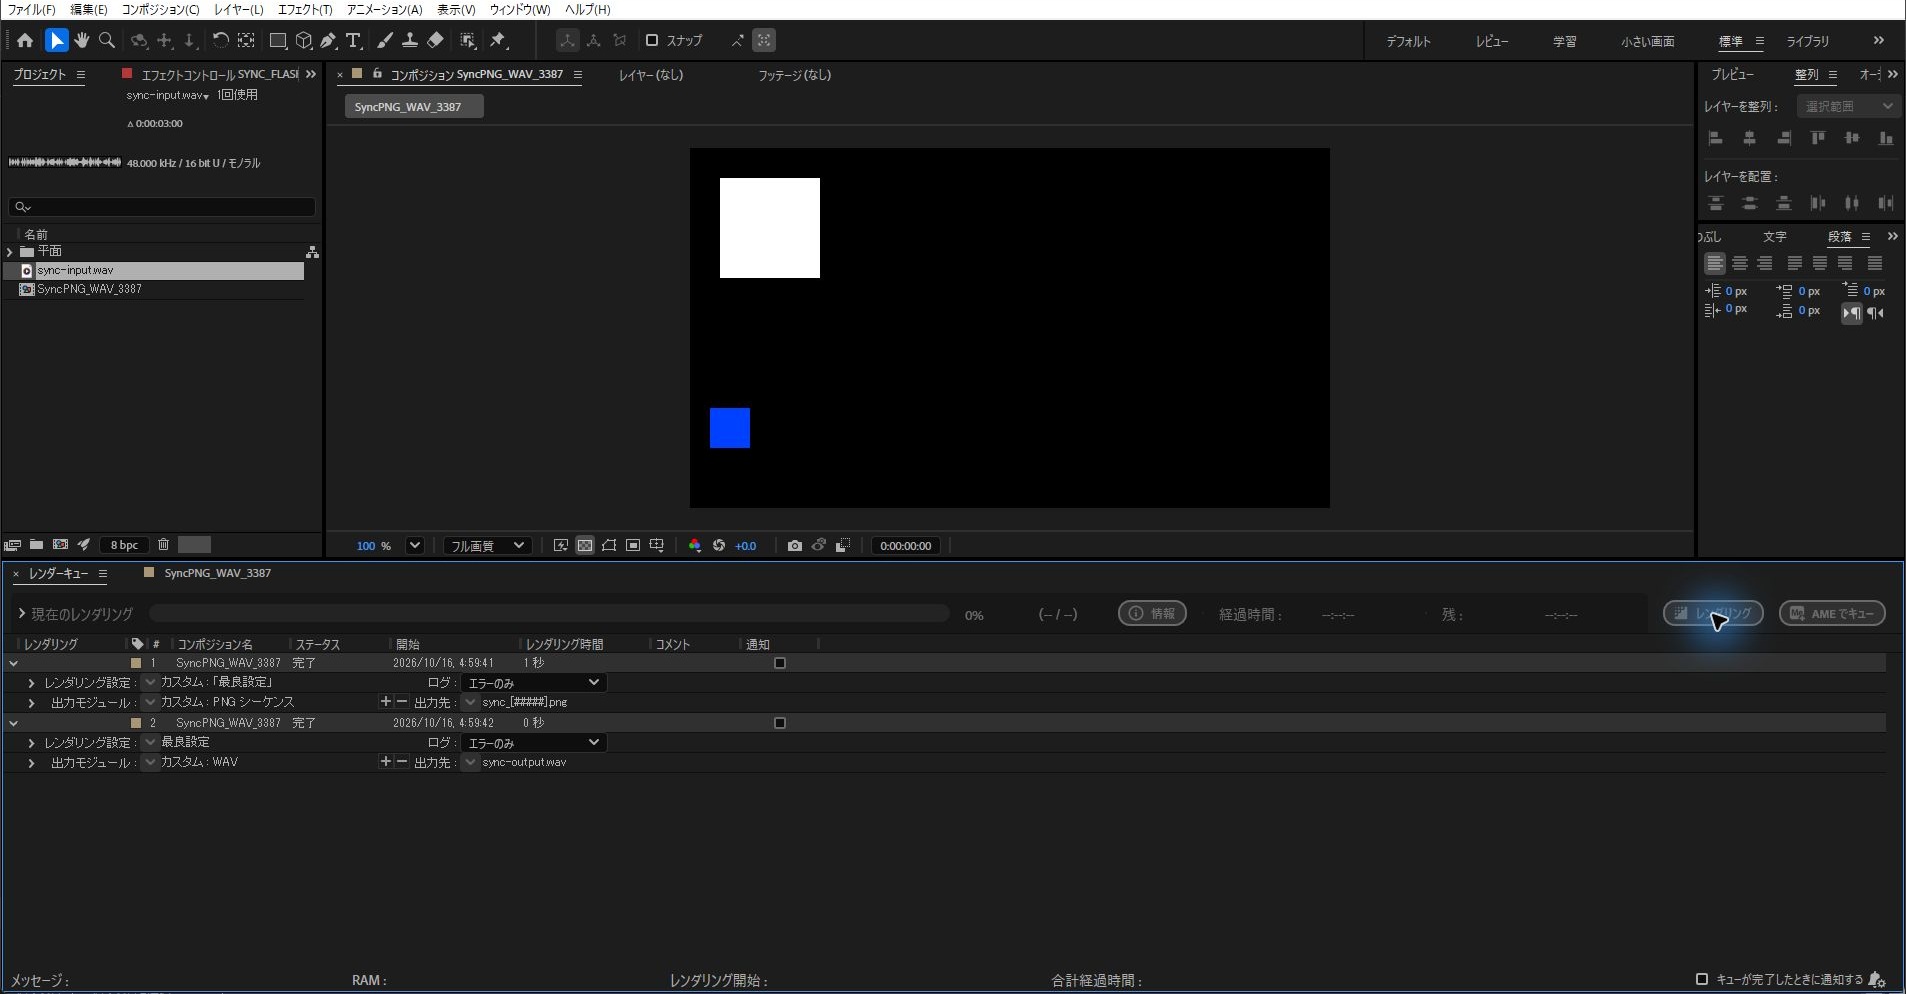Click the render progress bar
This screenshot has width=1906, height=994.
(x=549, y=614)
